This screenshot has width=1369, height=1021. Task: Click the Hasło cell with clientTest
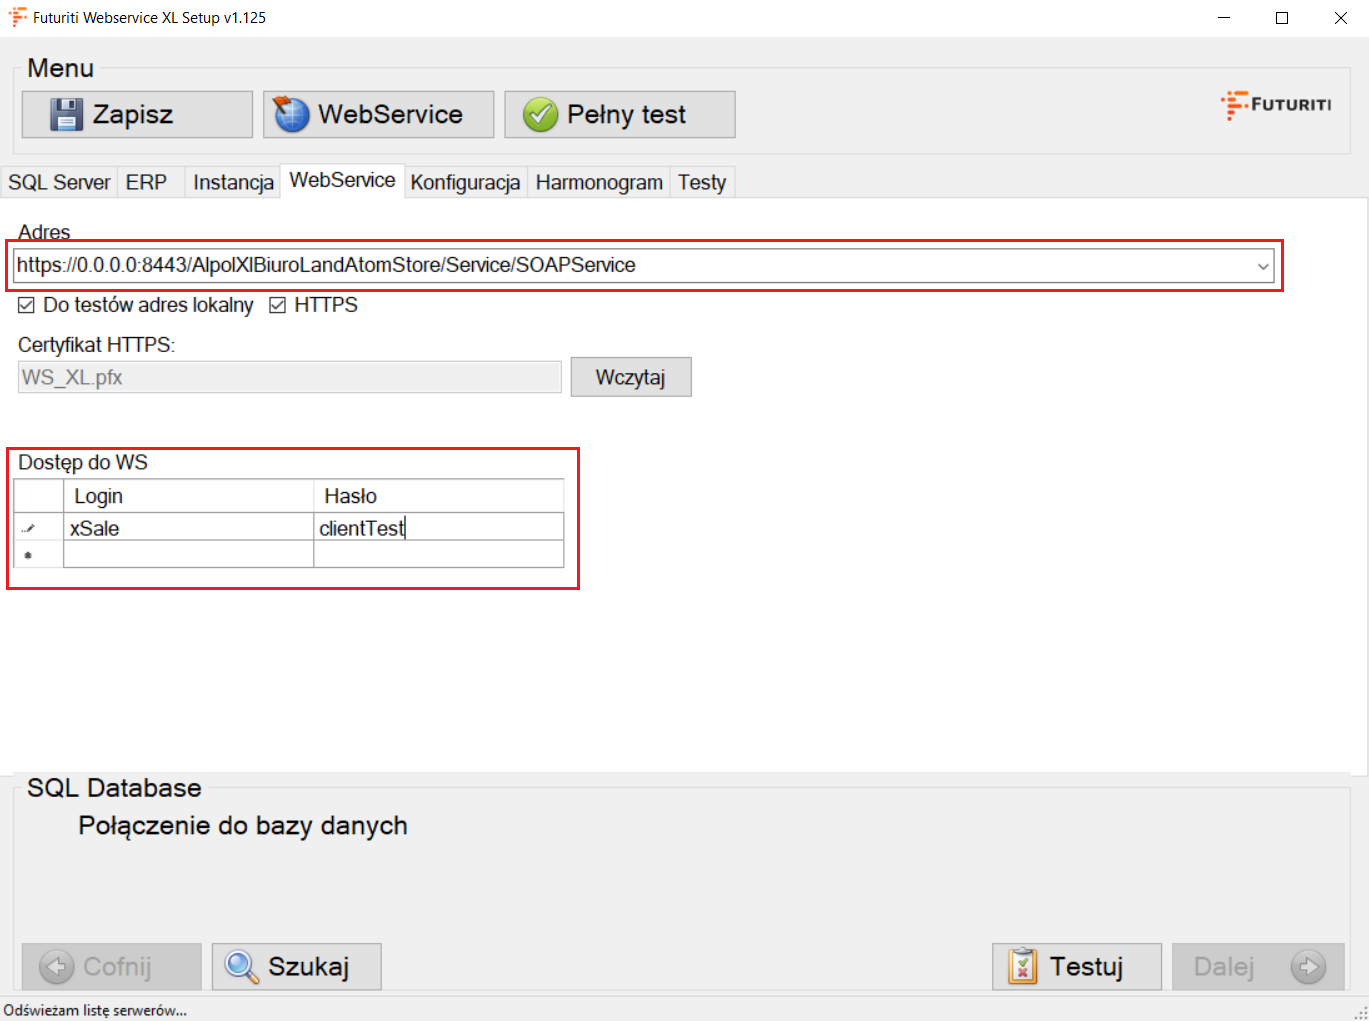click(x=438, y=528)
